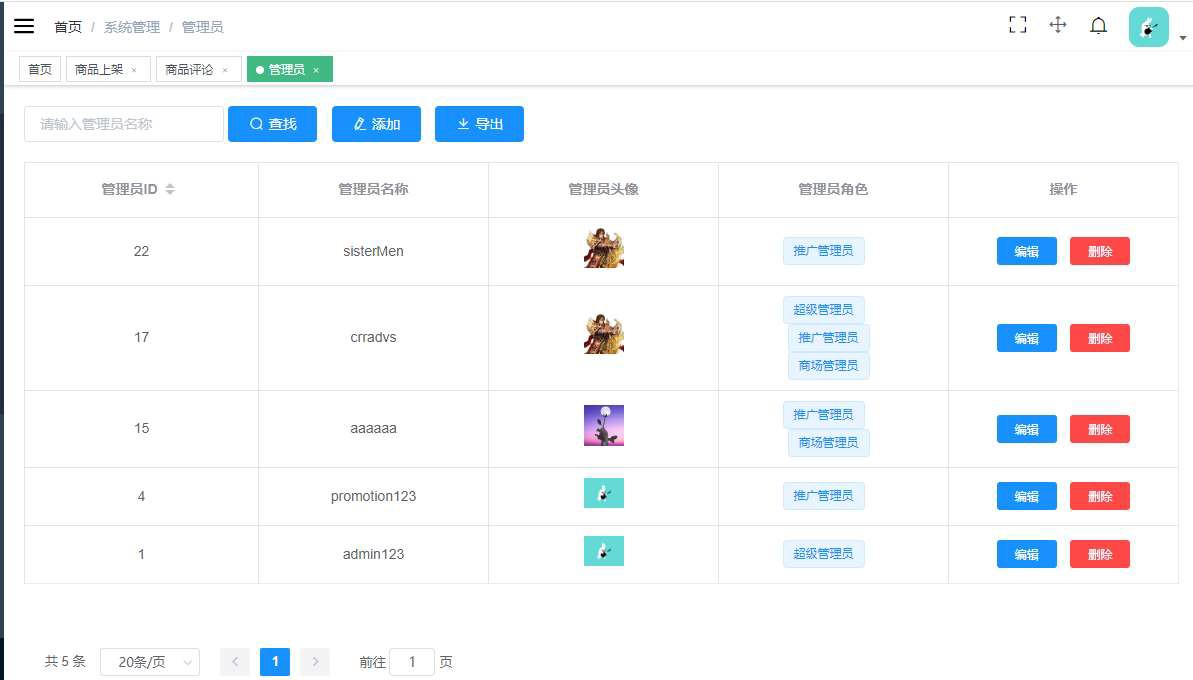
Task: Click the aaaaaa name cell
Action: 373,428
